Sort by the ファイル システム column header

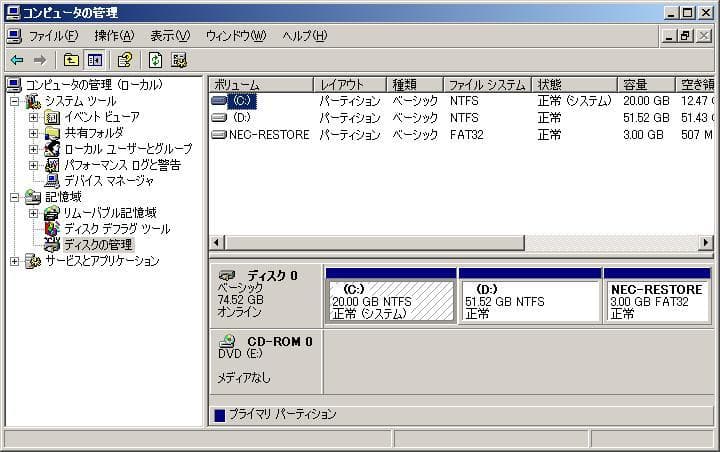(x=487, y=85)
